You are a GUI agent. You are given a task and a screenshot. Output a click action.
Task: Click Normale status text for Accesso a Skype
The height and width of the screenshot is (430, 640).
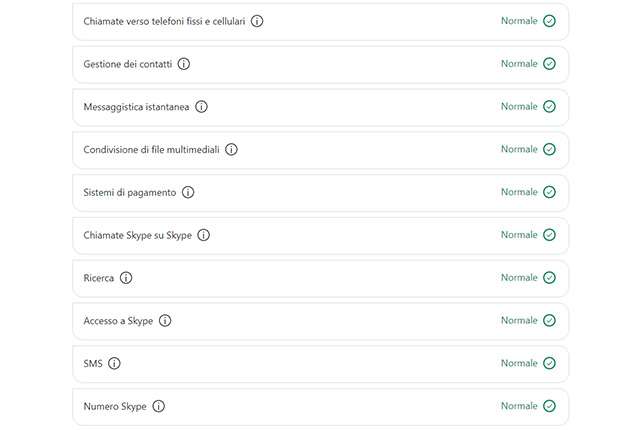[519, 321]
